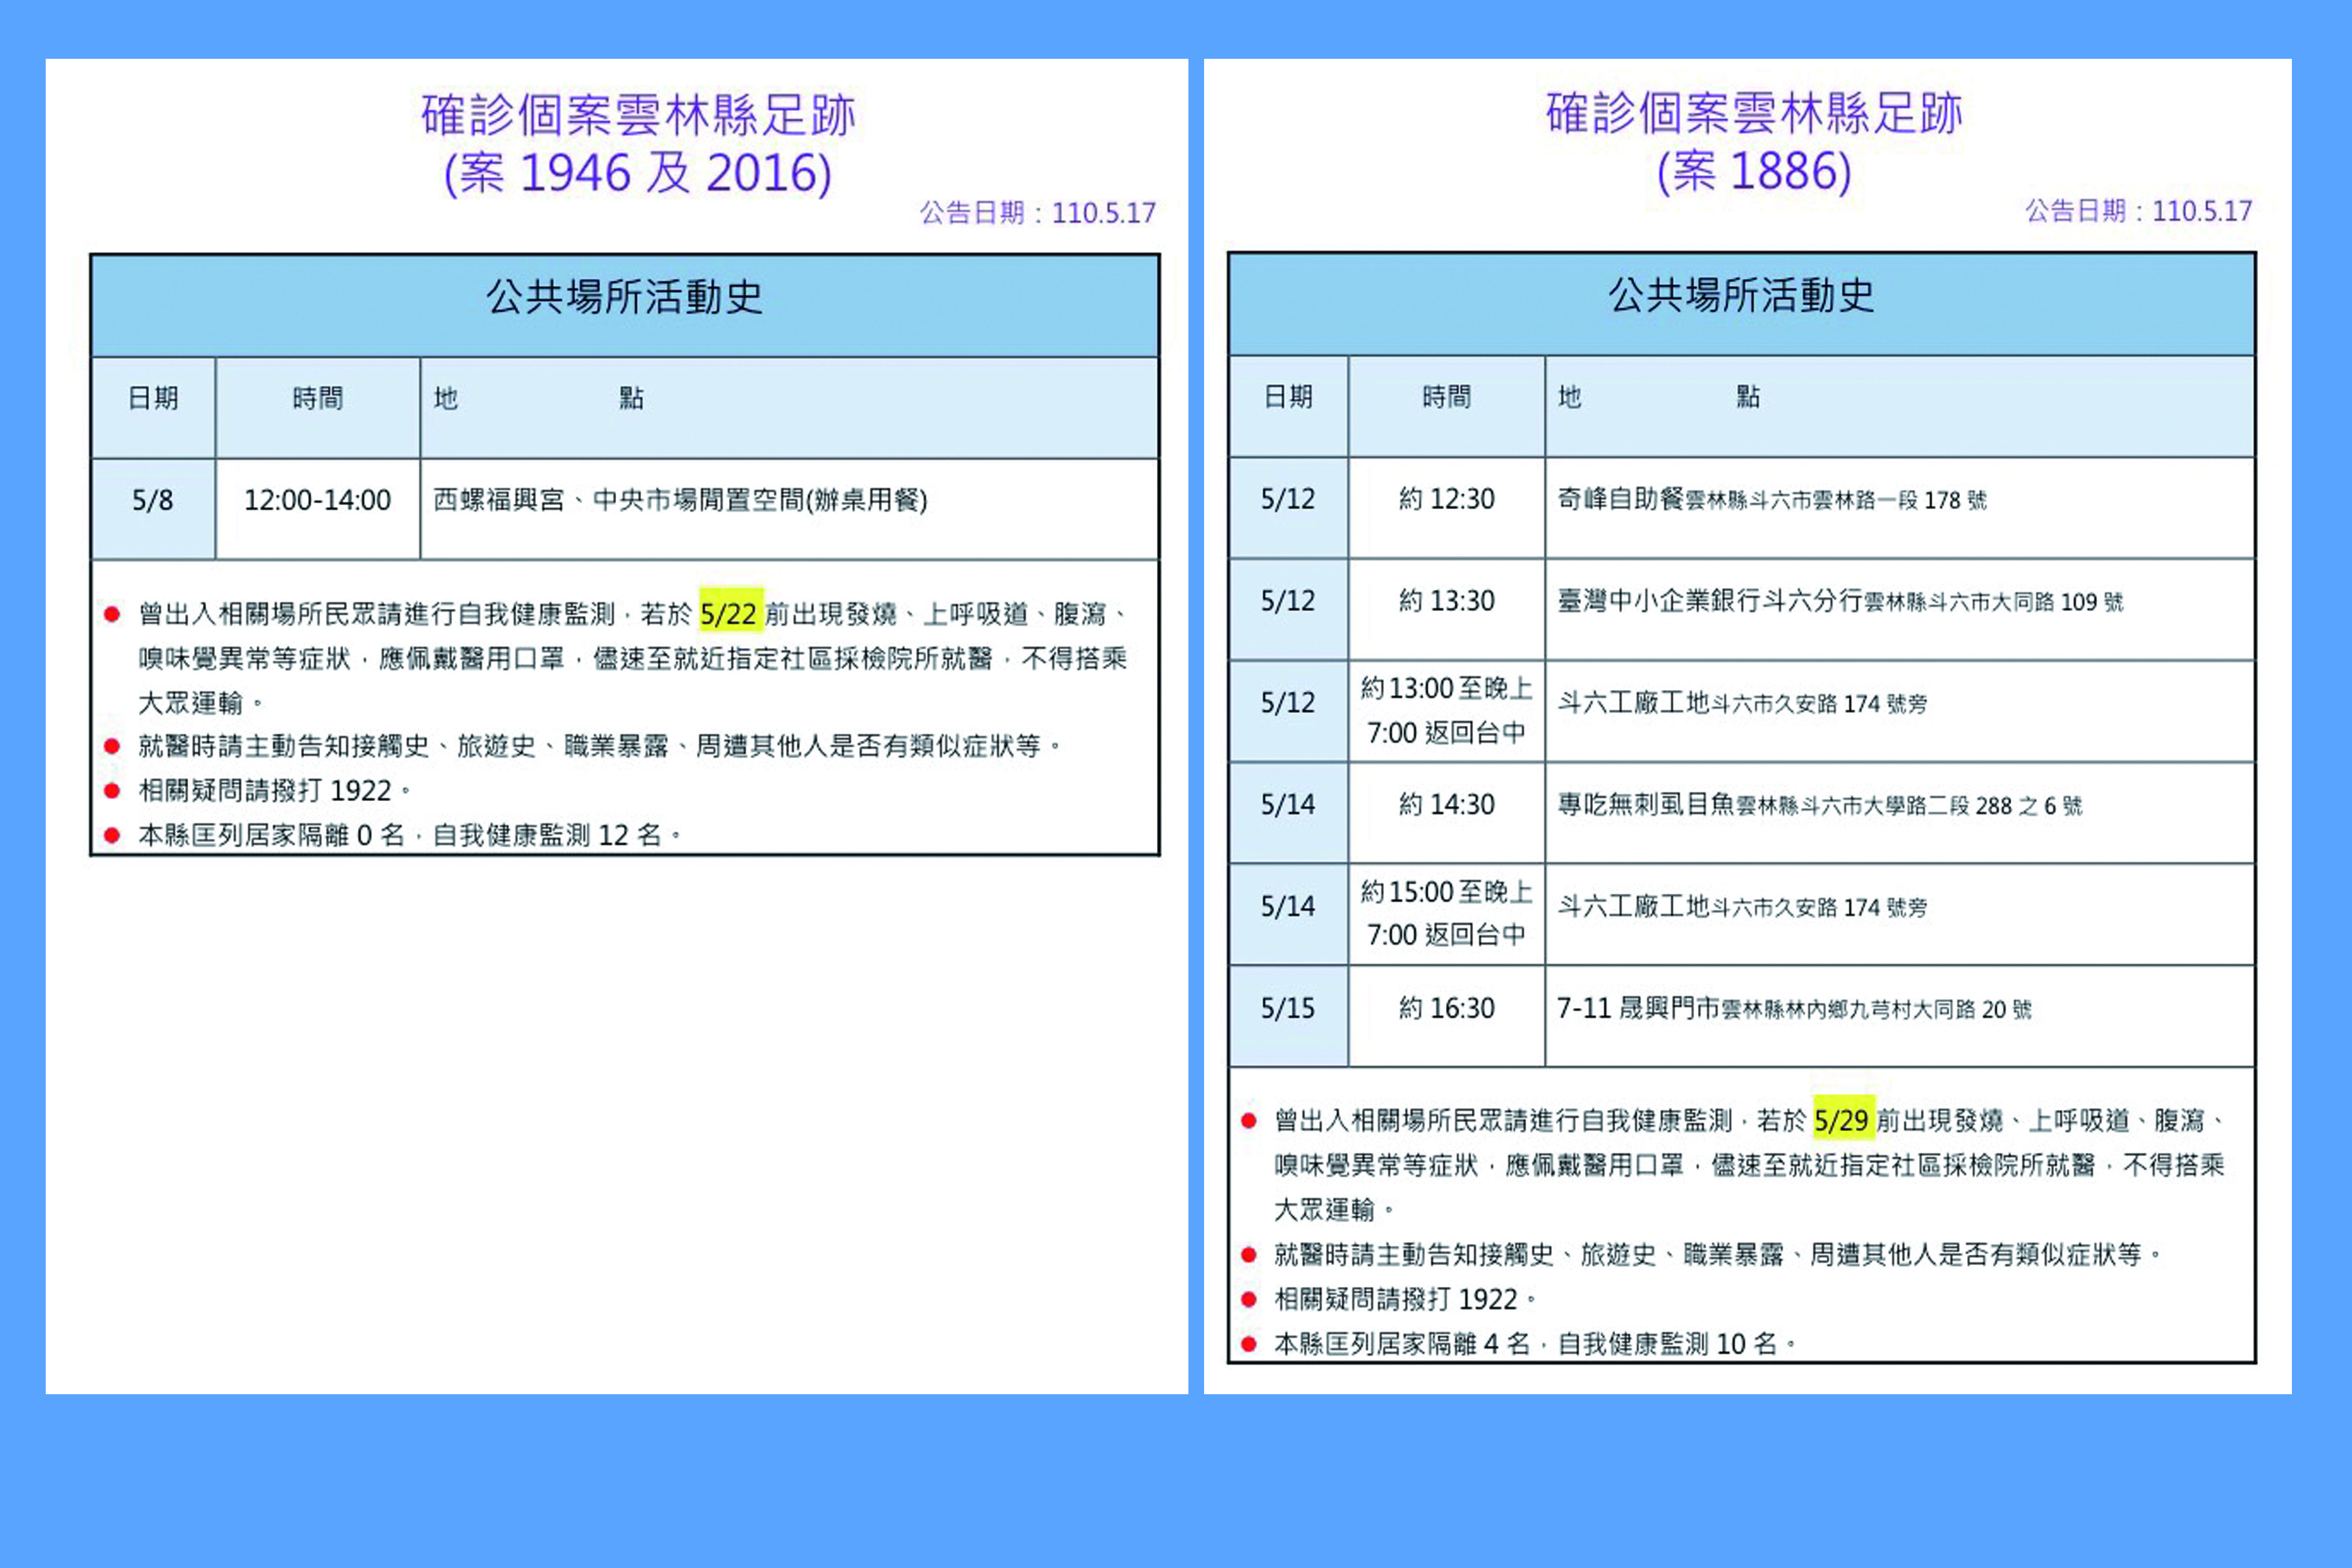
Task: Click 嗅味覺異常等症狀 line in the 案 1886 panel
Action: (x=1749, y=1165)
